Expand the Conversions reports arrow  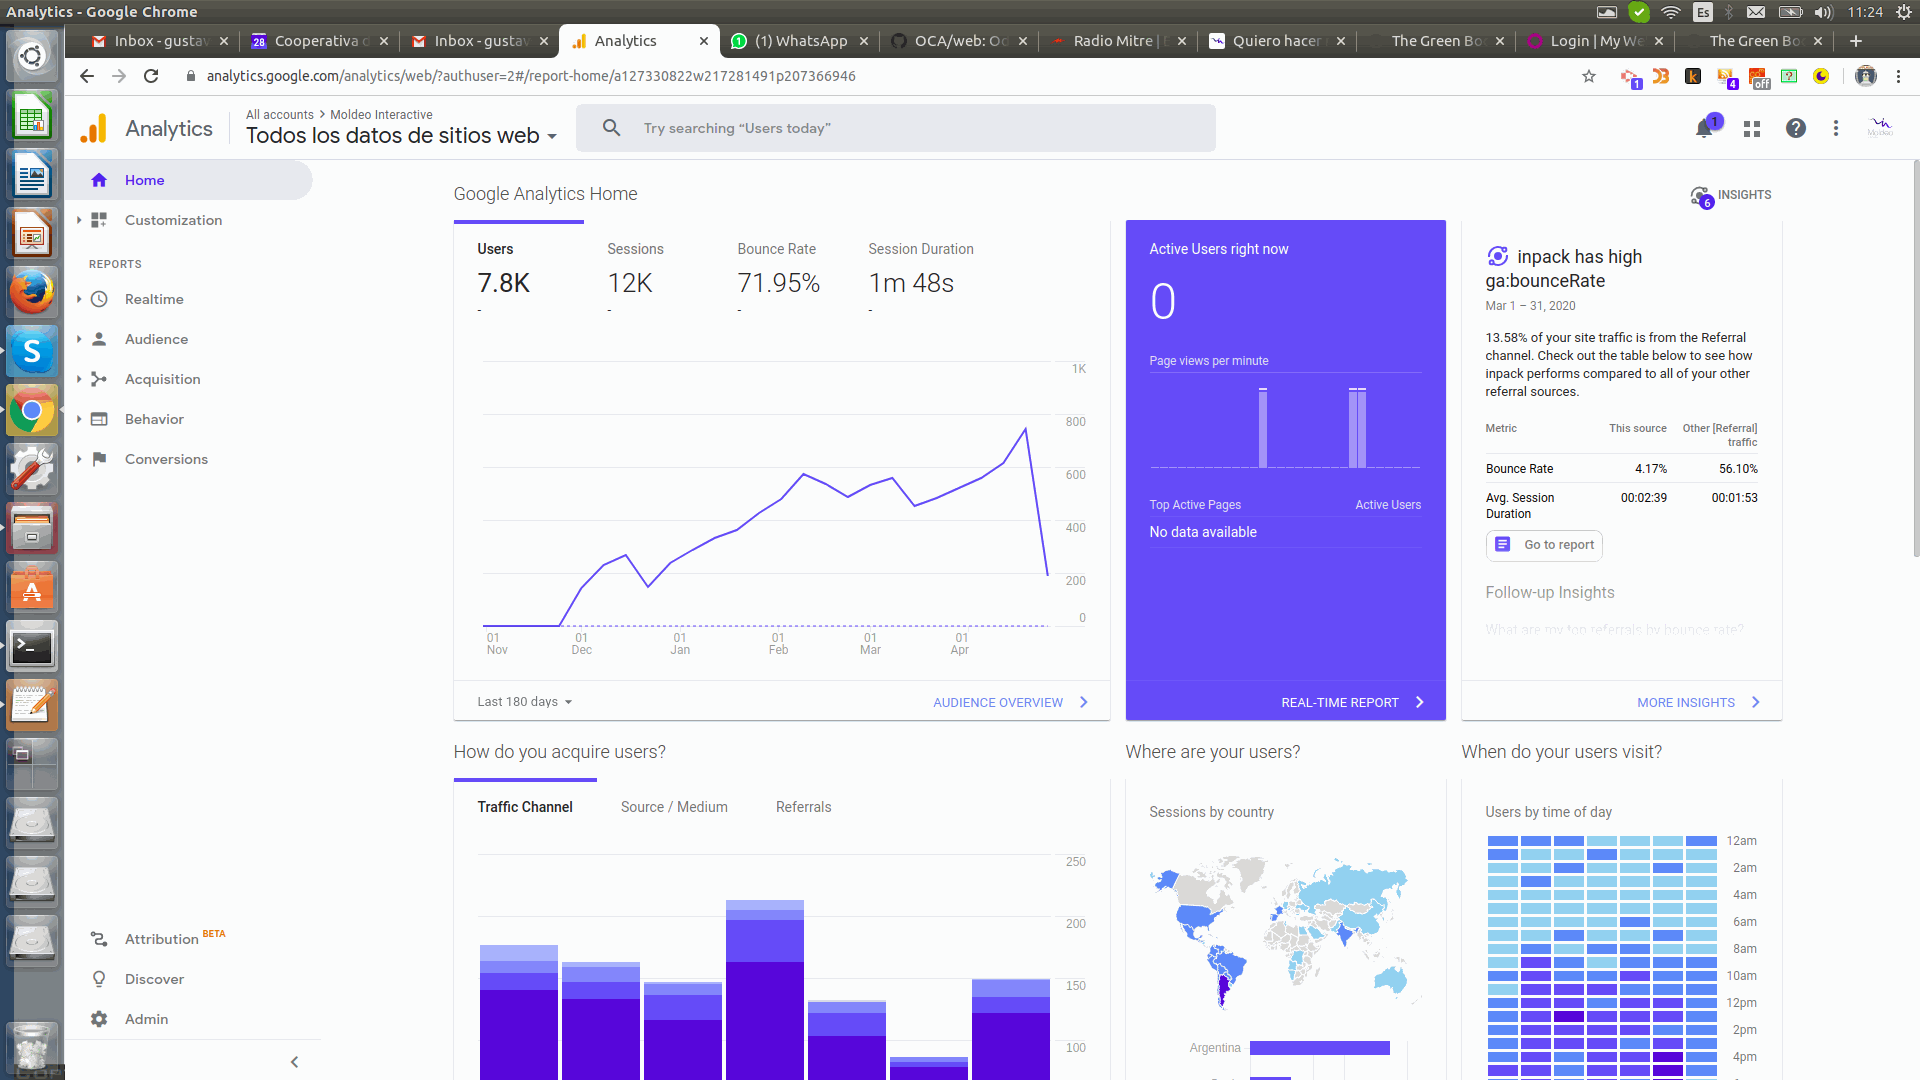[x=79, y=459]
